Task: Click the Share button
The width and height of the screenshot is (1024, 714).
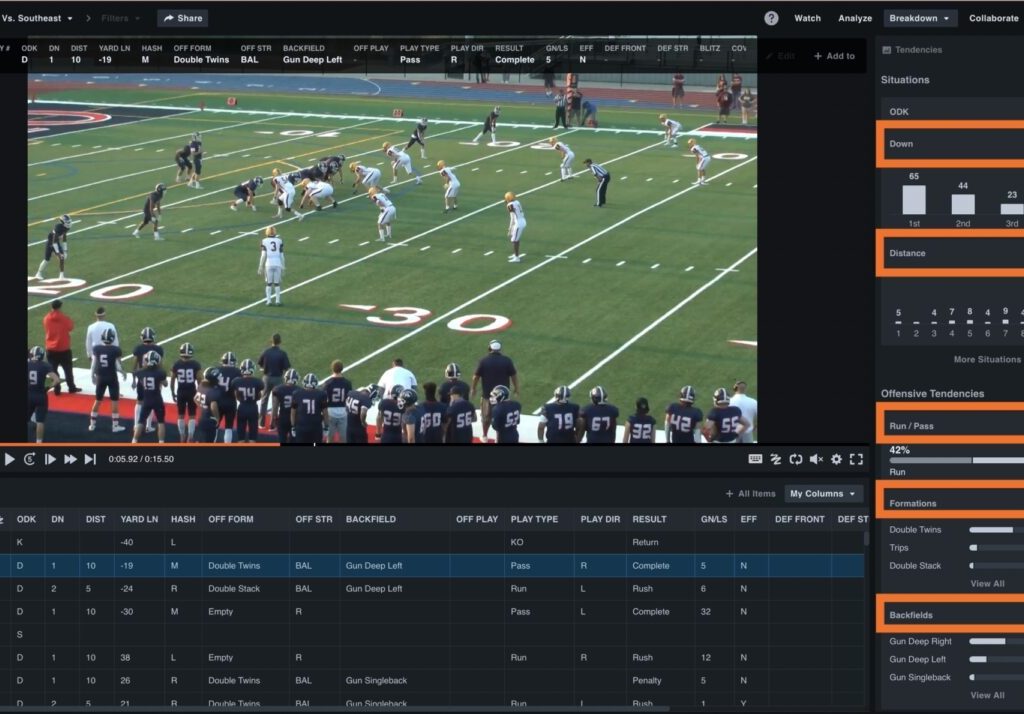Action: pyautogui.click(x=182, y=18)
